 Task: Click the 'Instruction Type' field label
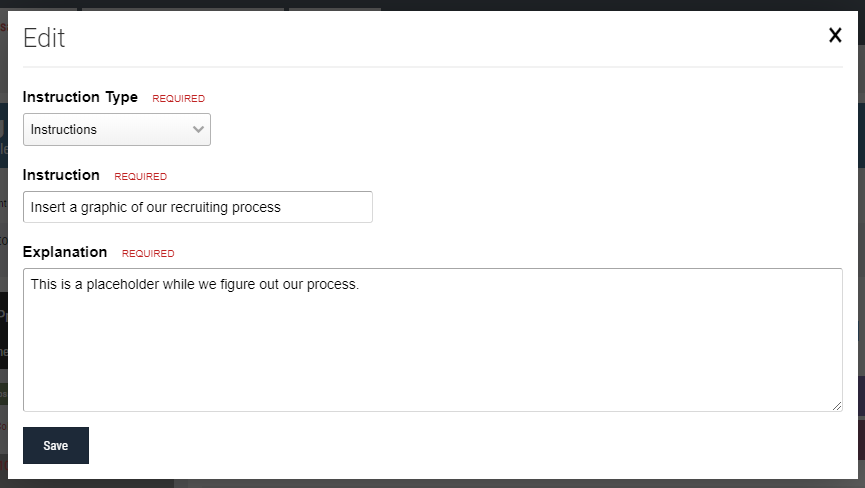point(80,97)
